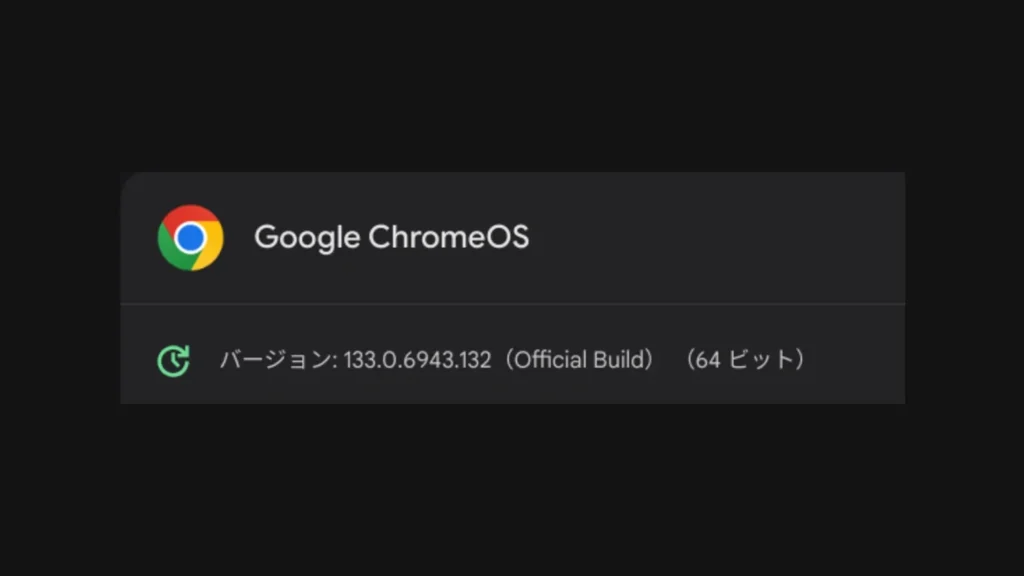Click the rounded top-left corner of panel
Image resolution: width=1024 pixels, height=576 pixels.
click(127, 178)
